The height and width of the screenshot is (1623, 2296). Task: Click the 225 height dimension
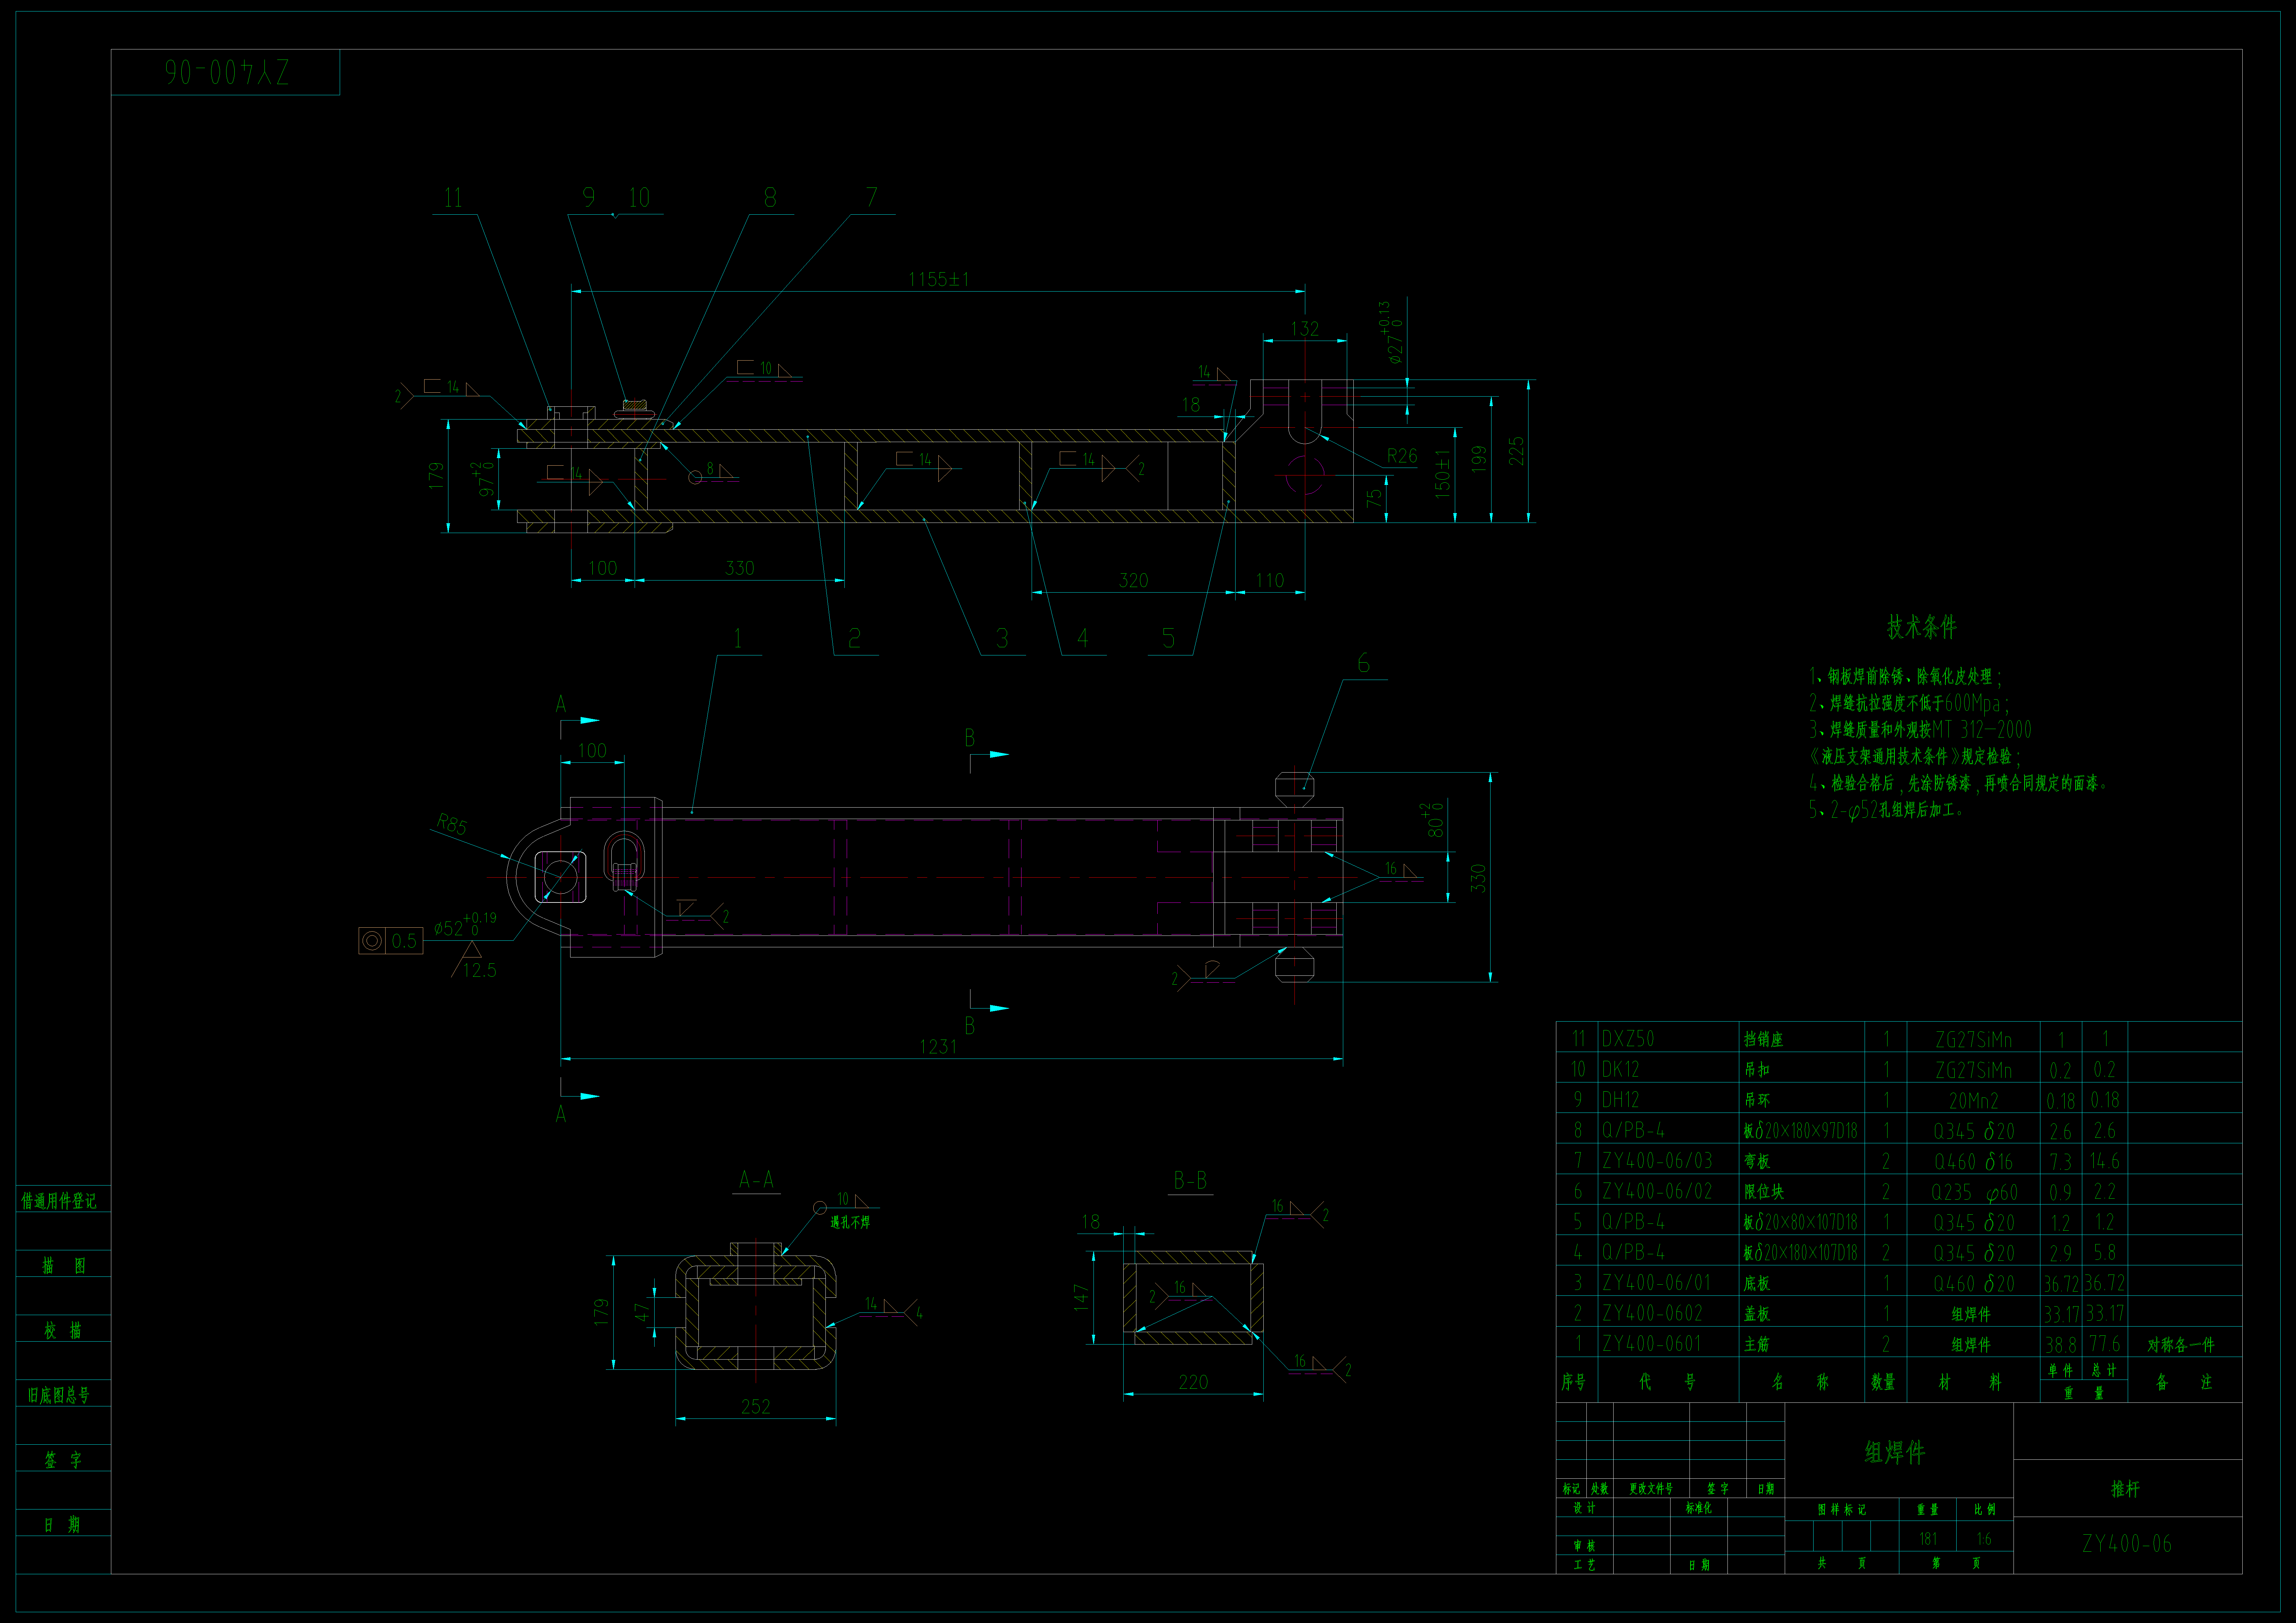(x=1516, y=451)
